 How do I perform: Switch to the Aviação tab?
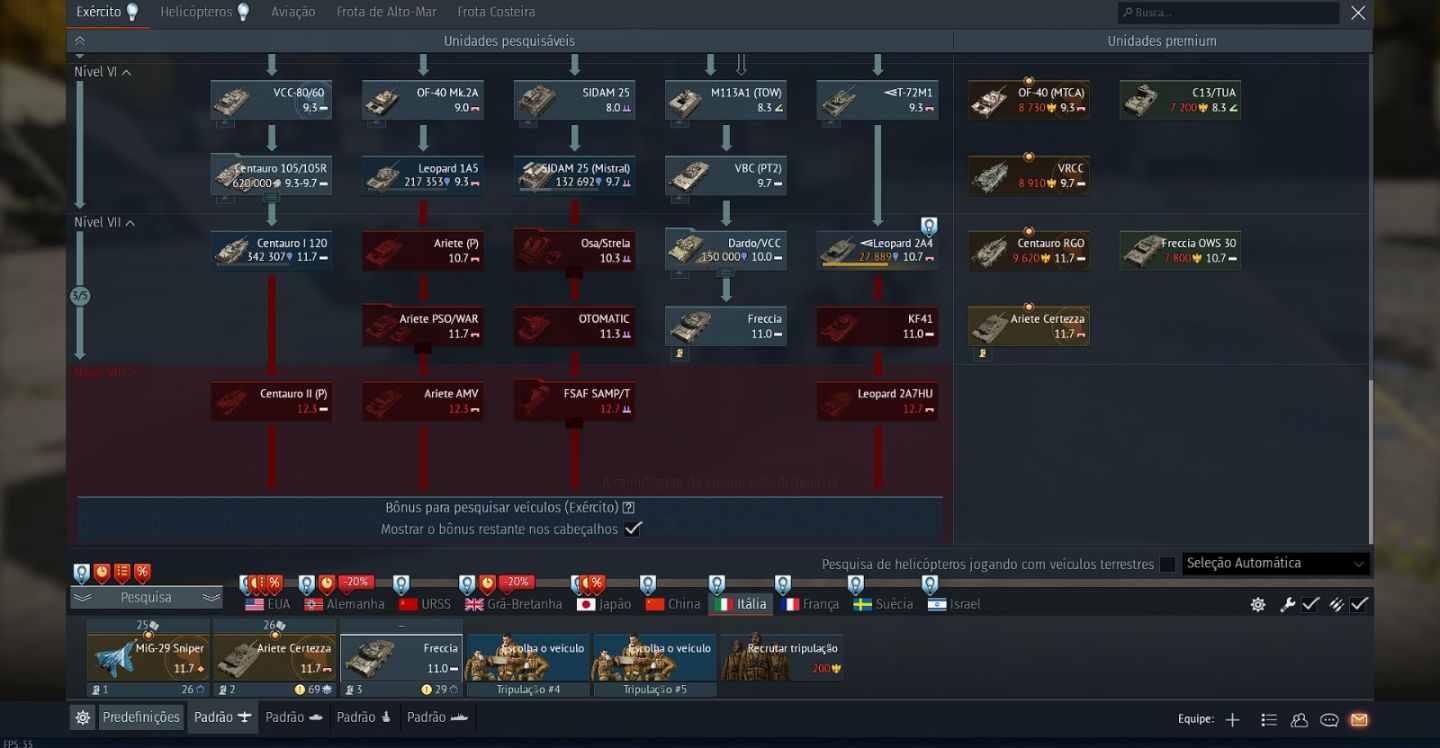(293, 12)
